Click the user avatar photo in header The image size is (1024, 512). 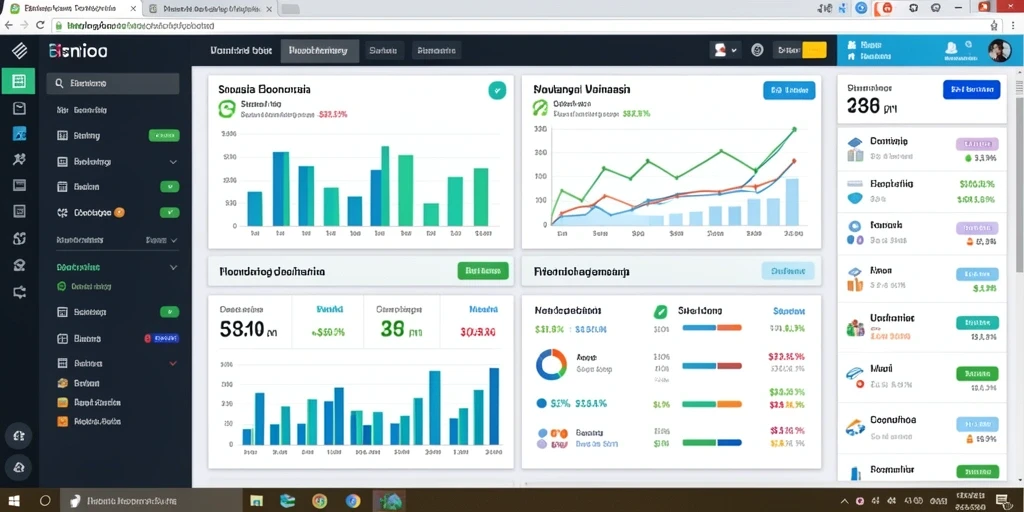click(999, 50)
